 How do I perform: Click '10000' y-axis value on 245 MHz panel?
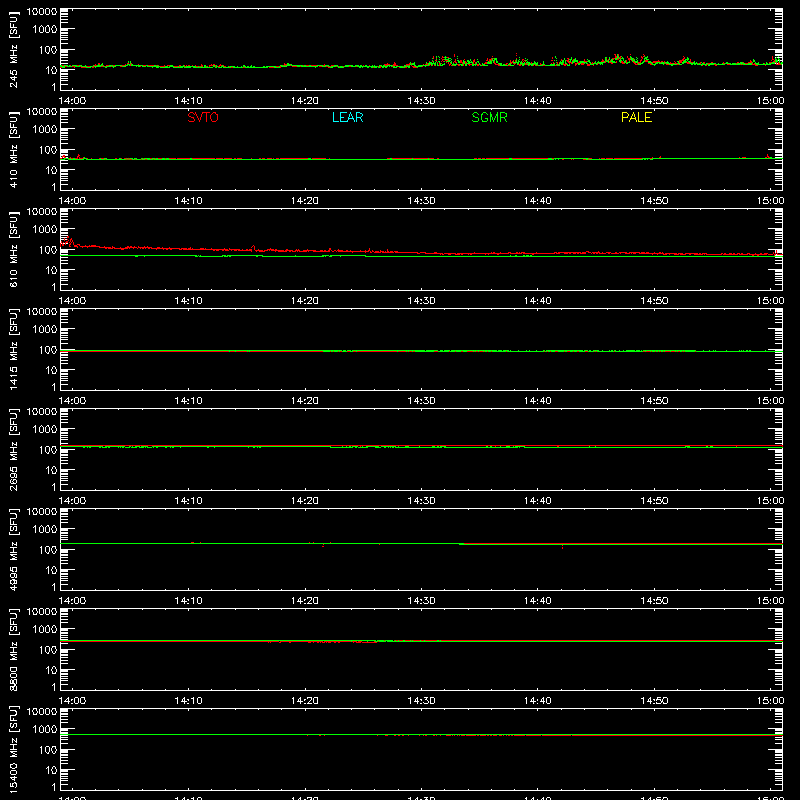[x=42, y=11]
